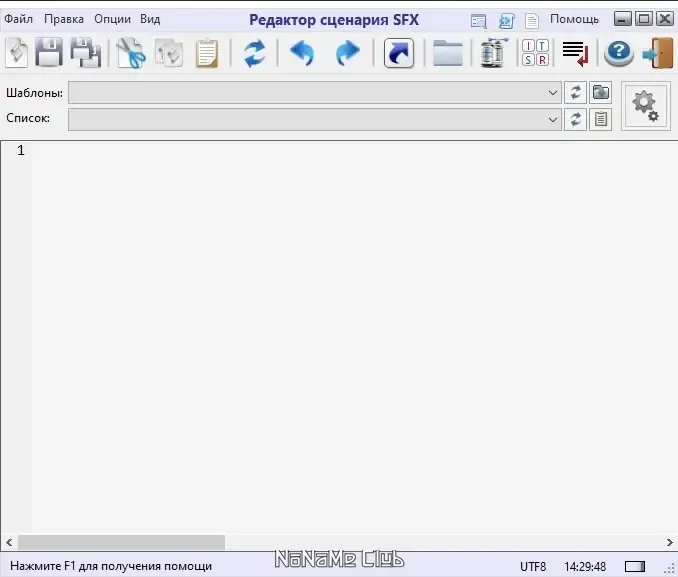Click the ITSR letters icon
Viewport: 678px width, 577px height.
click(535, 53)
